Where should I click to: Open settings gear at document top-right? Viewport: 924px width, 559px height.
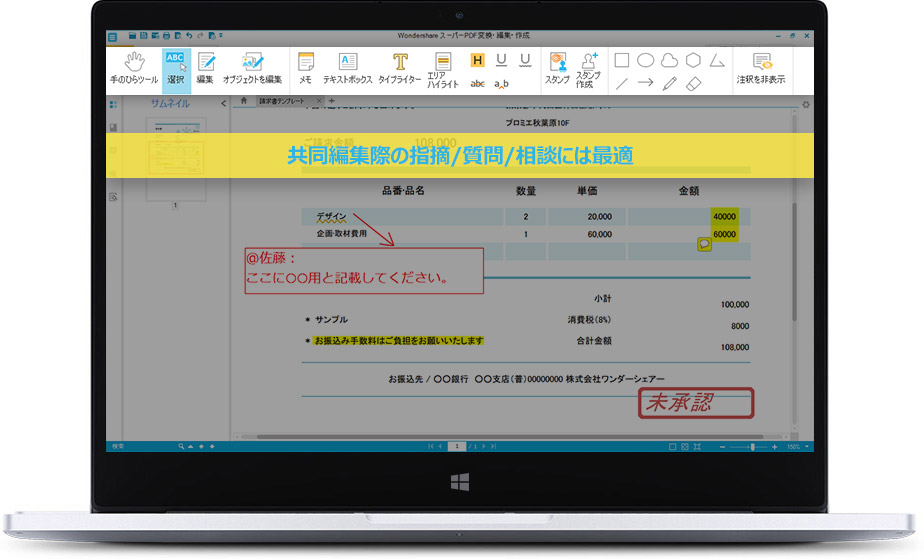pyautogui.click(x=806, y=105)
